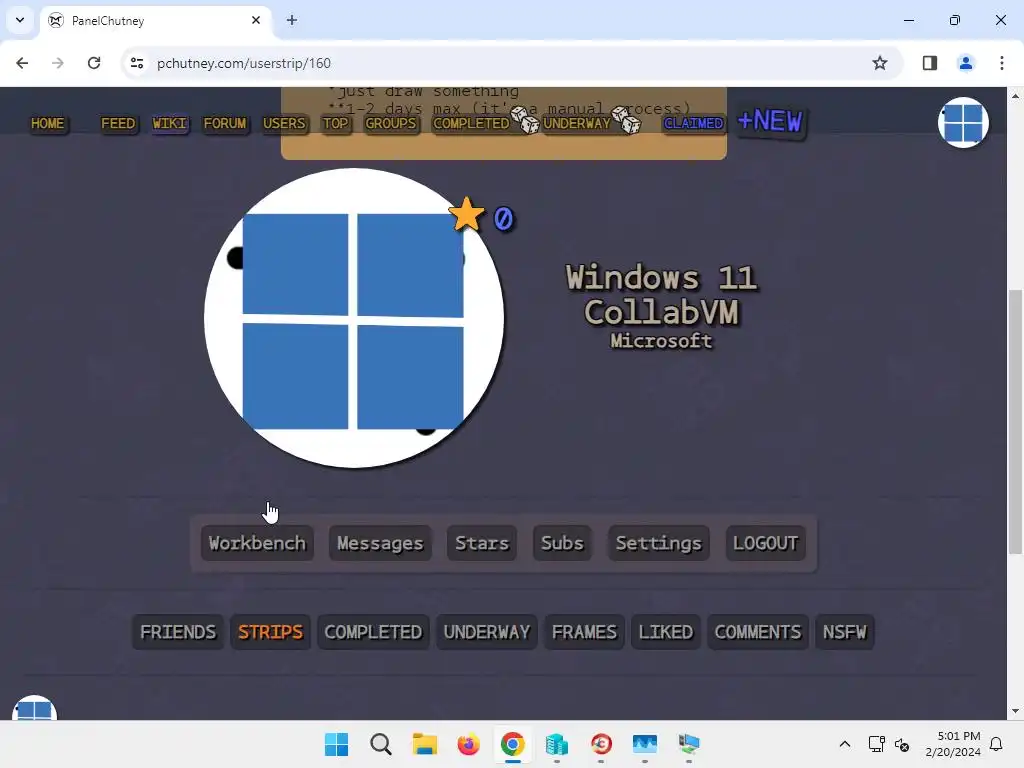1024x768 pixels.
Task: Switch to the FRIENDS tab
Action: [x=178, y=632]
